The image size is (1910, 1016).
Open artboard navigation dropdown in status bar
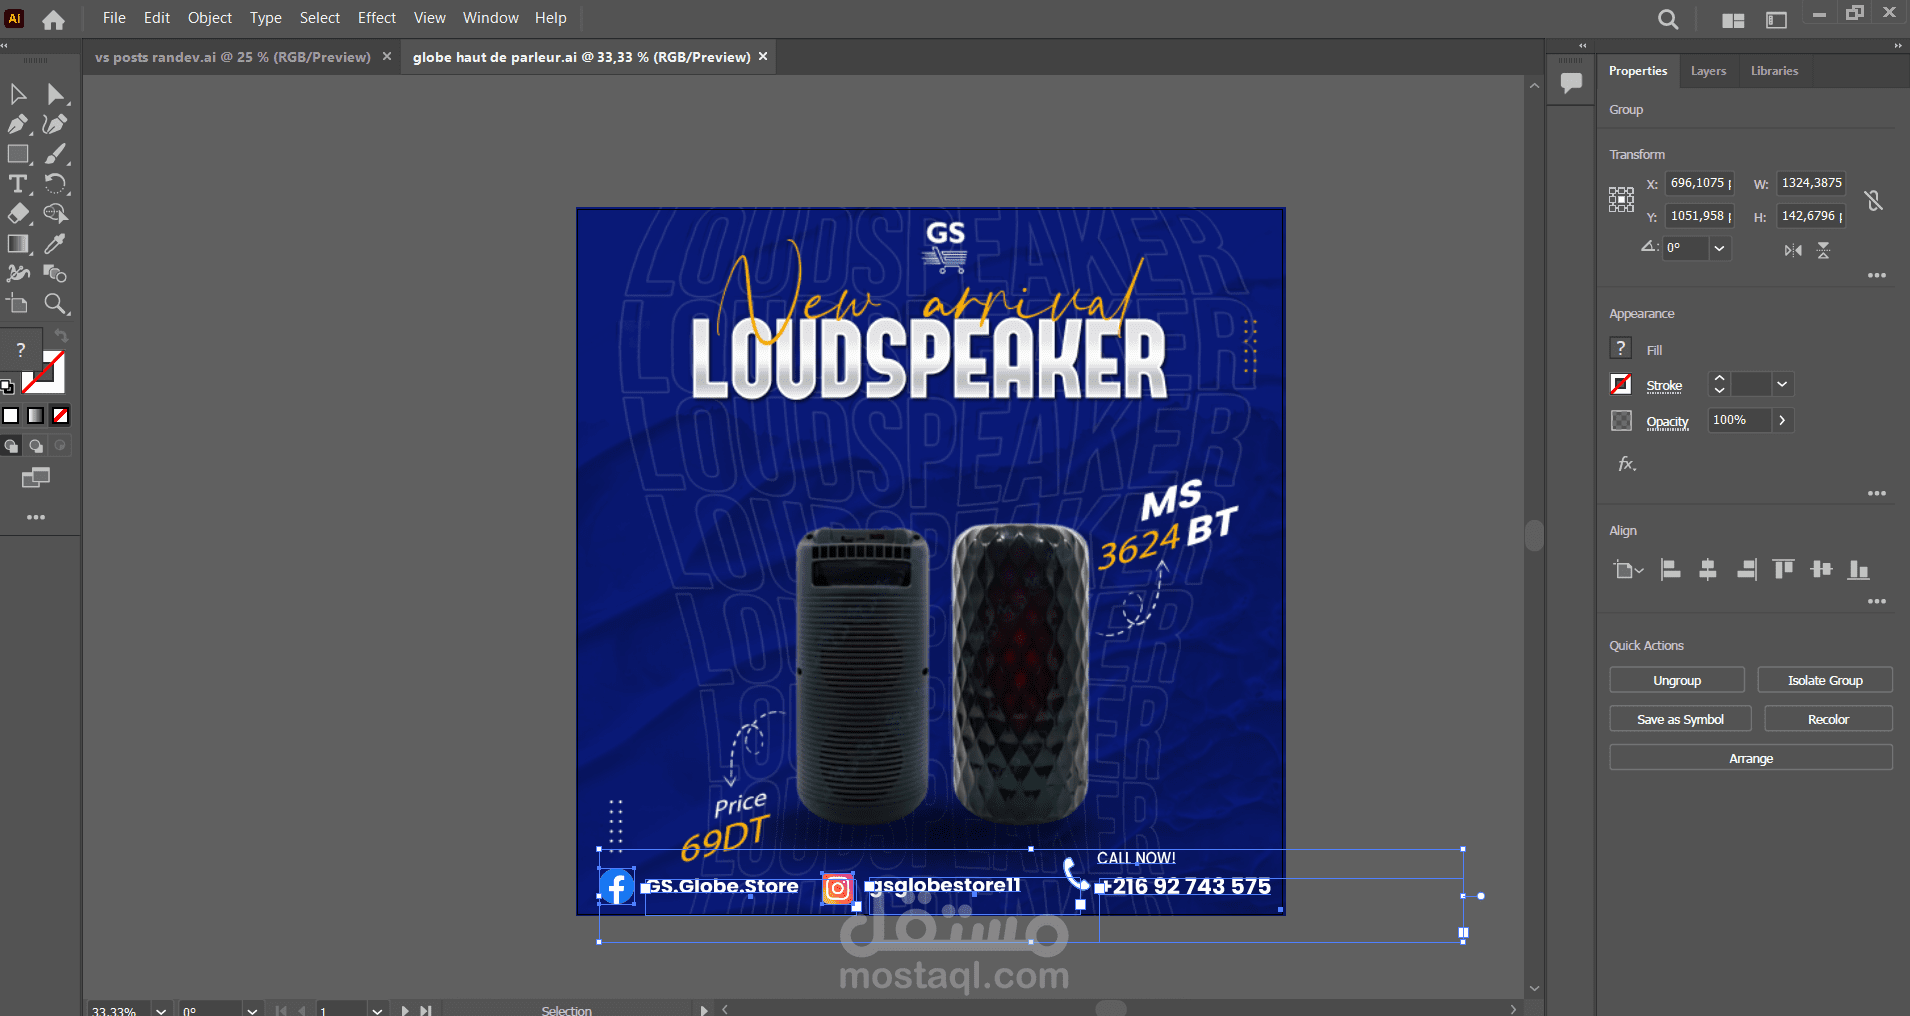coord(377,1010)
